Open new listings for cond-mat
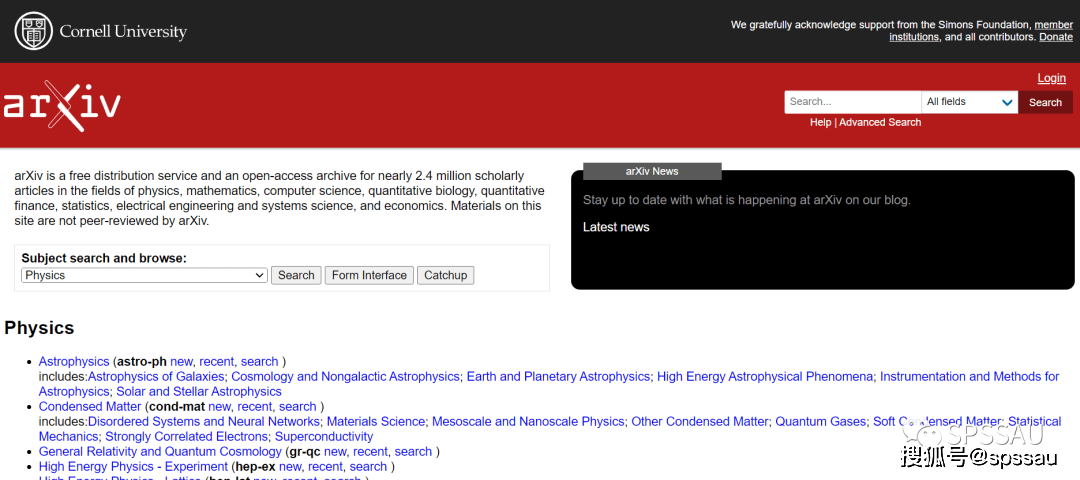This screenshot has width=1080, height=480. [x=219, y=406]
